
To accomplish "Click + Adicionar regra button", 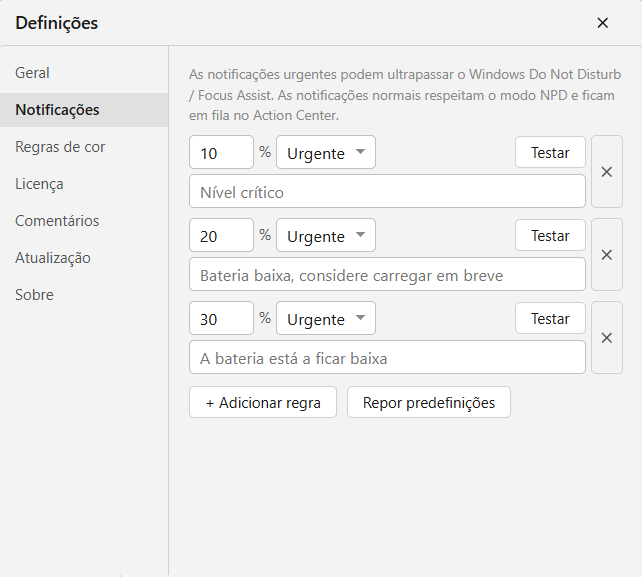I will pyautogui.click(x=263, y=402).
